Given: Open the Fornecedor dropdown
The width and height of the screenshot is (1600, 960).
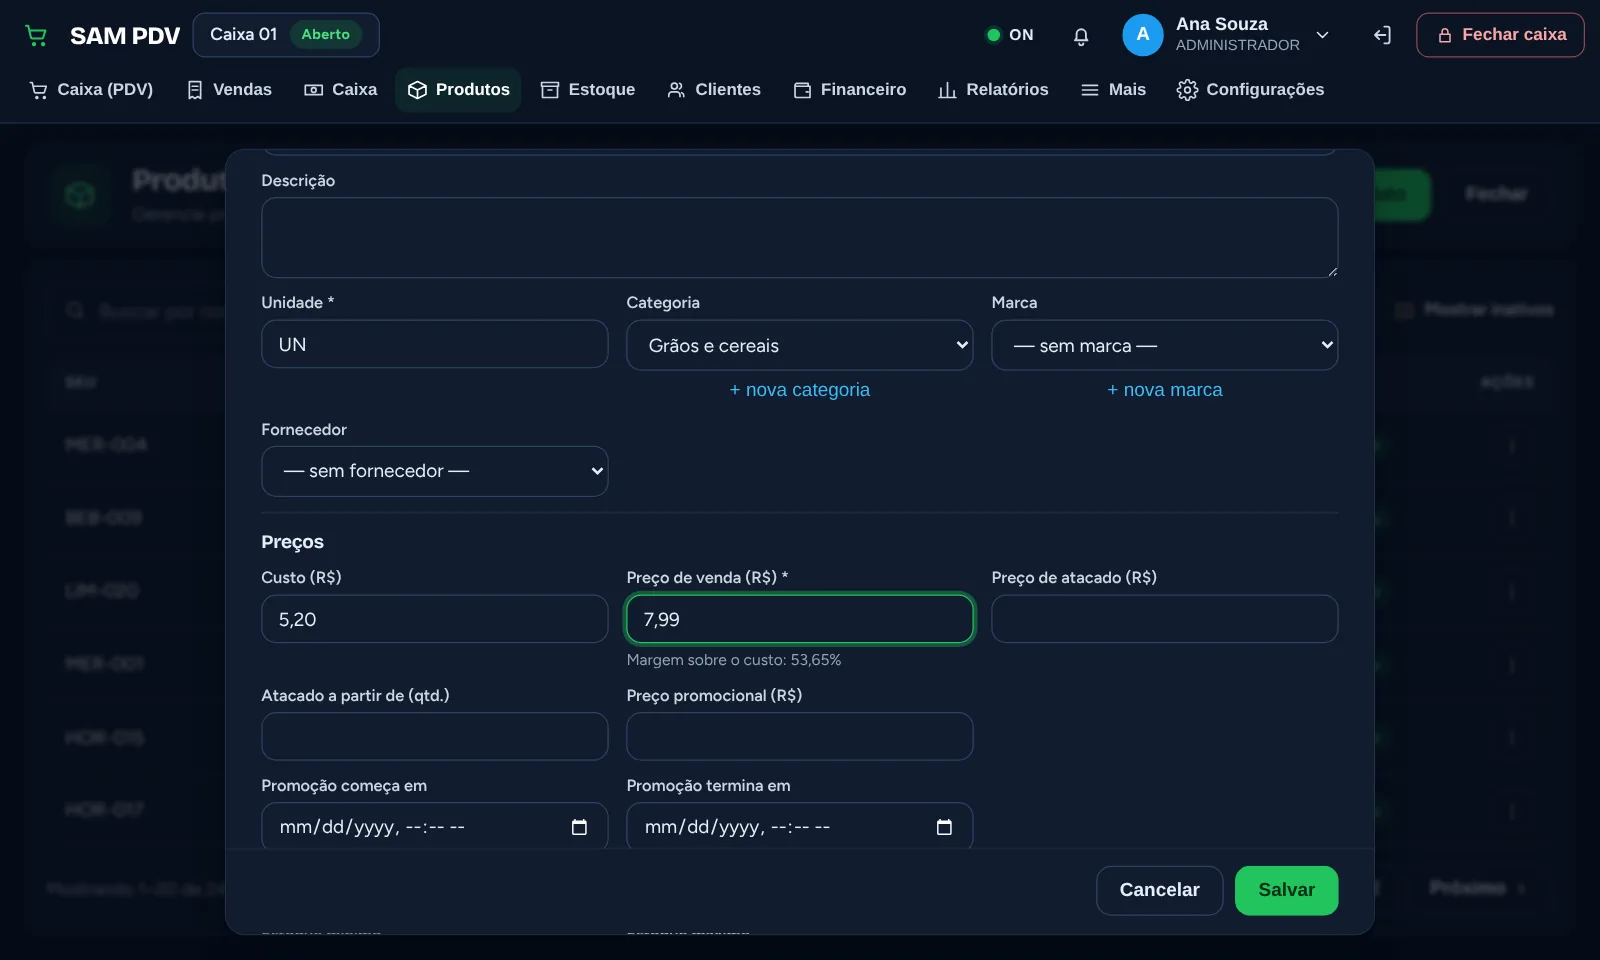Looking at the screenshot, I should point(435,471).
